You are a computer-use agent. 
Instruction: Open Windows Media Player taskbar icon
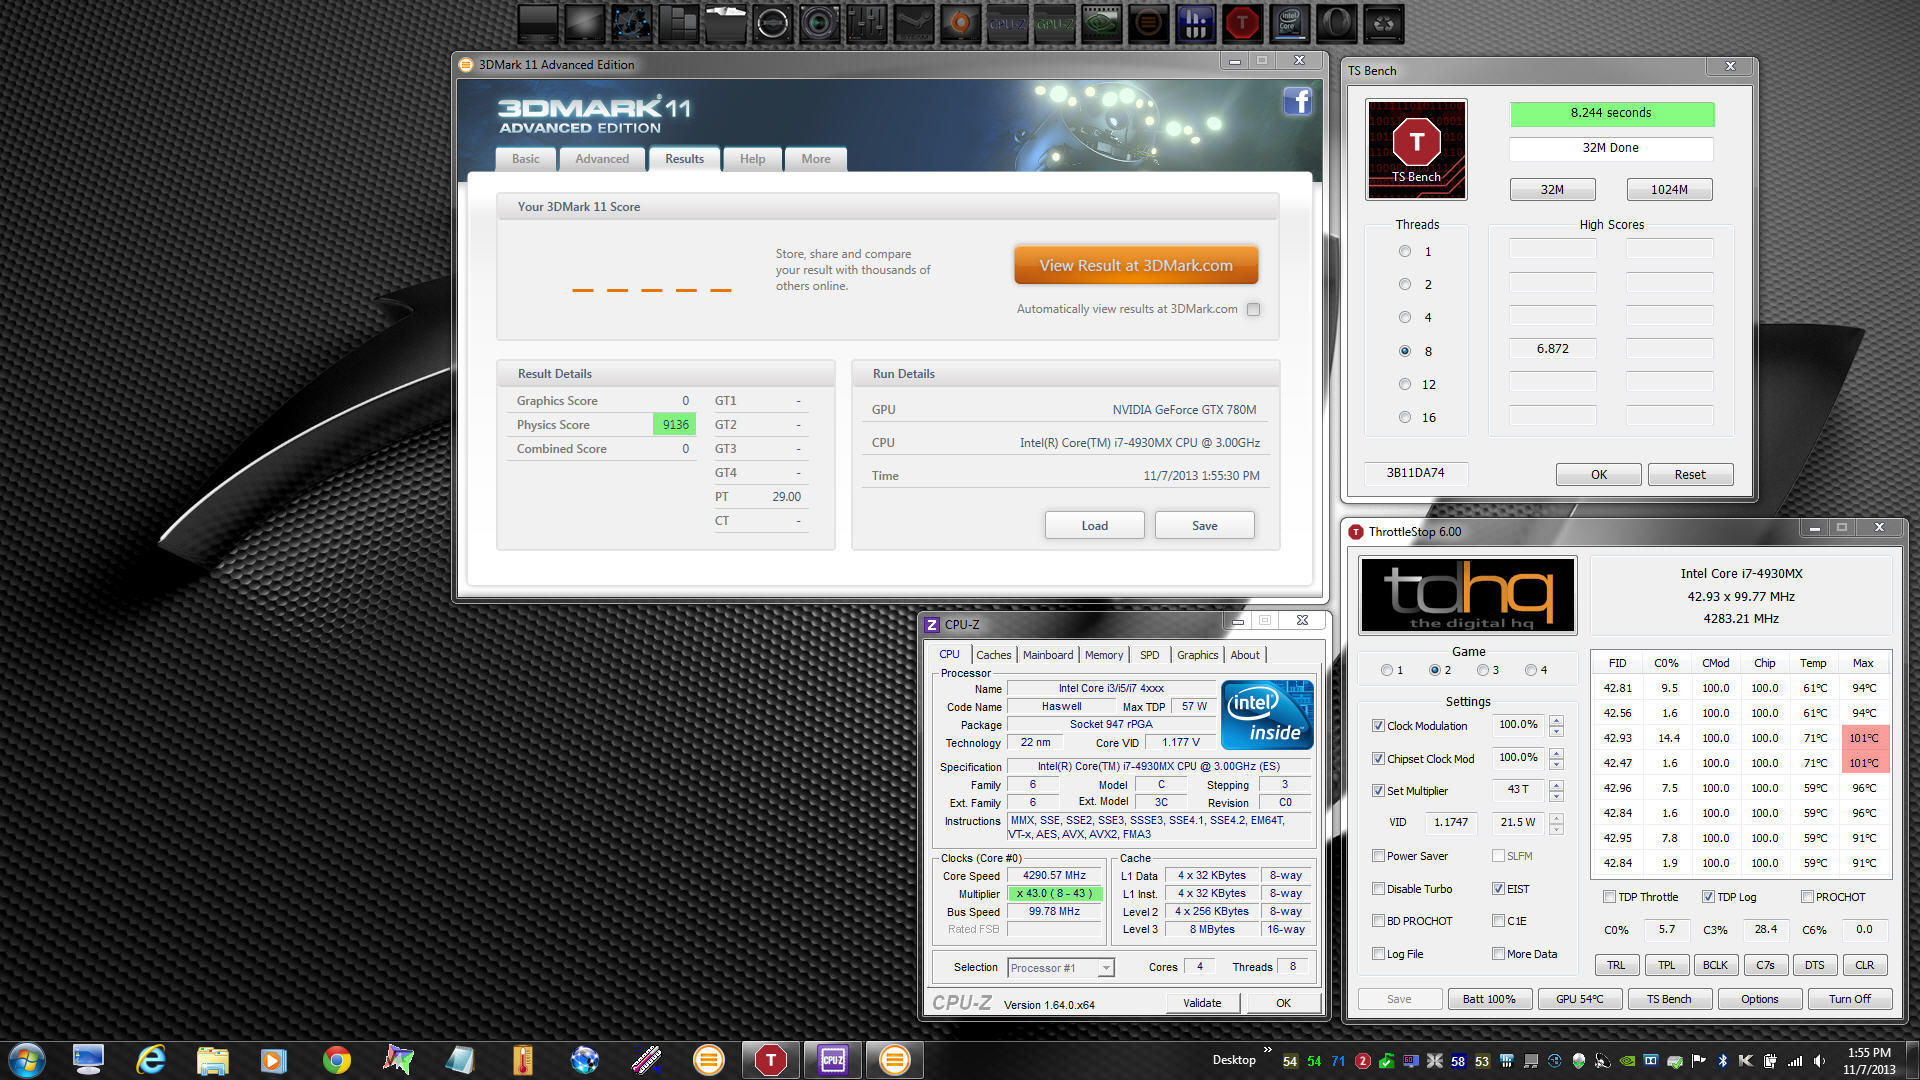[273, 1060]
